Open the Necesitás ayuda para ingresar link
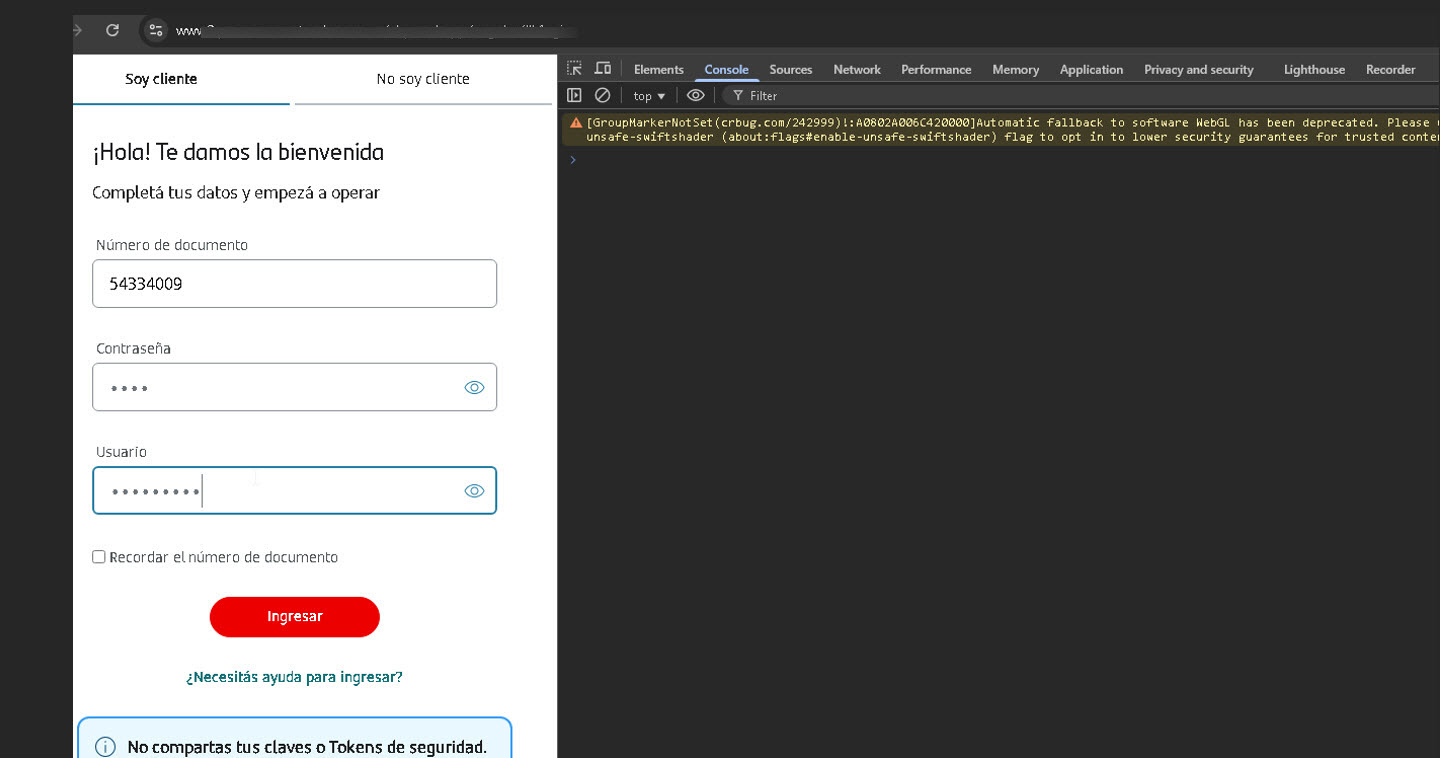The height and width of the screenshot is (758, 1440). (x=294, y=677)
